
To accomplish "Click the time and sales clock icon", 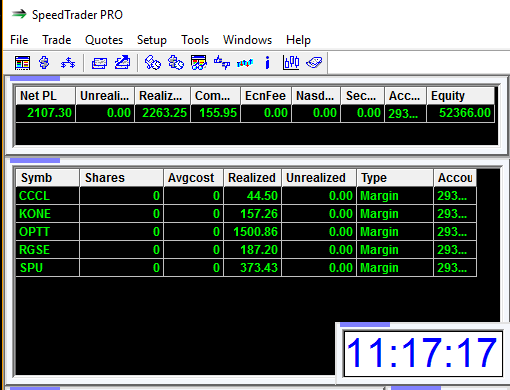I will (x=153, y=63).
